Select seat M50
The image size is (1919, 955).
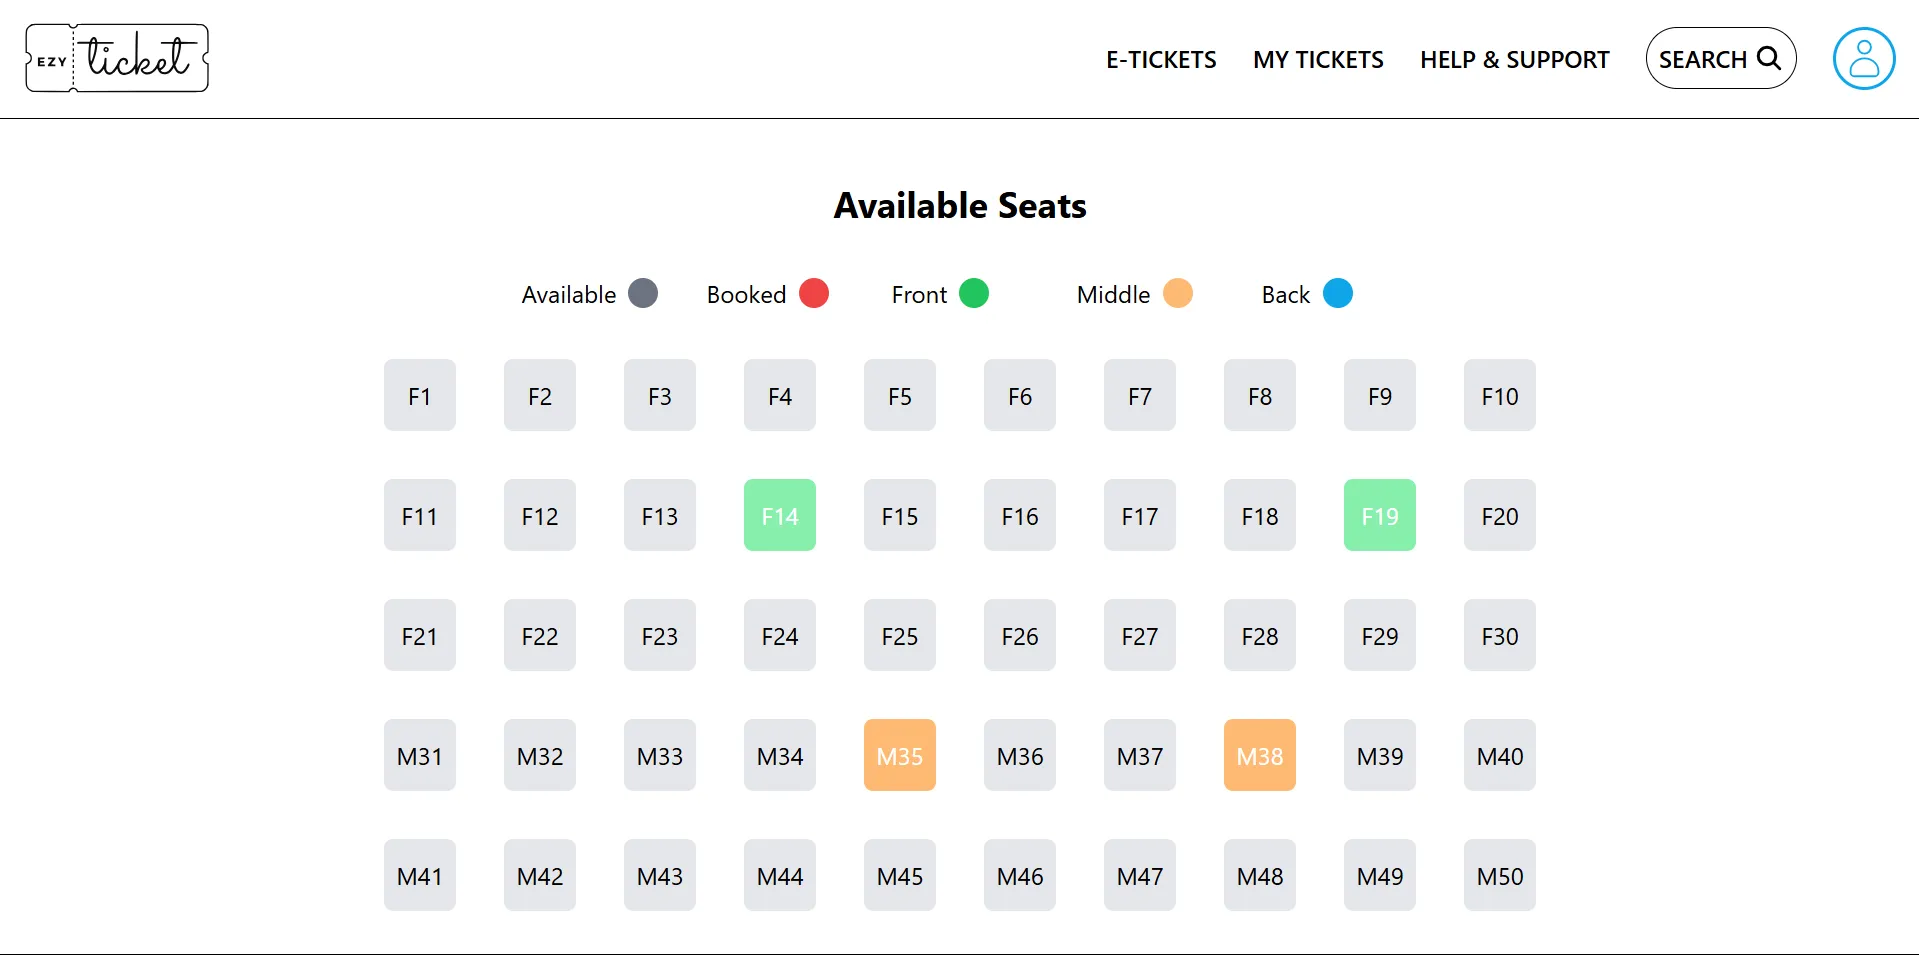coord(1500,875)
